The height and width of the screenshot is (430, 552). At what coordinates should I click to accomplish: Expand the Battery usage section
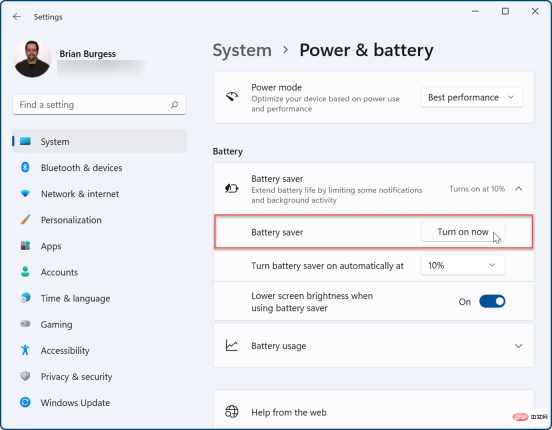coord(518,346)
